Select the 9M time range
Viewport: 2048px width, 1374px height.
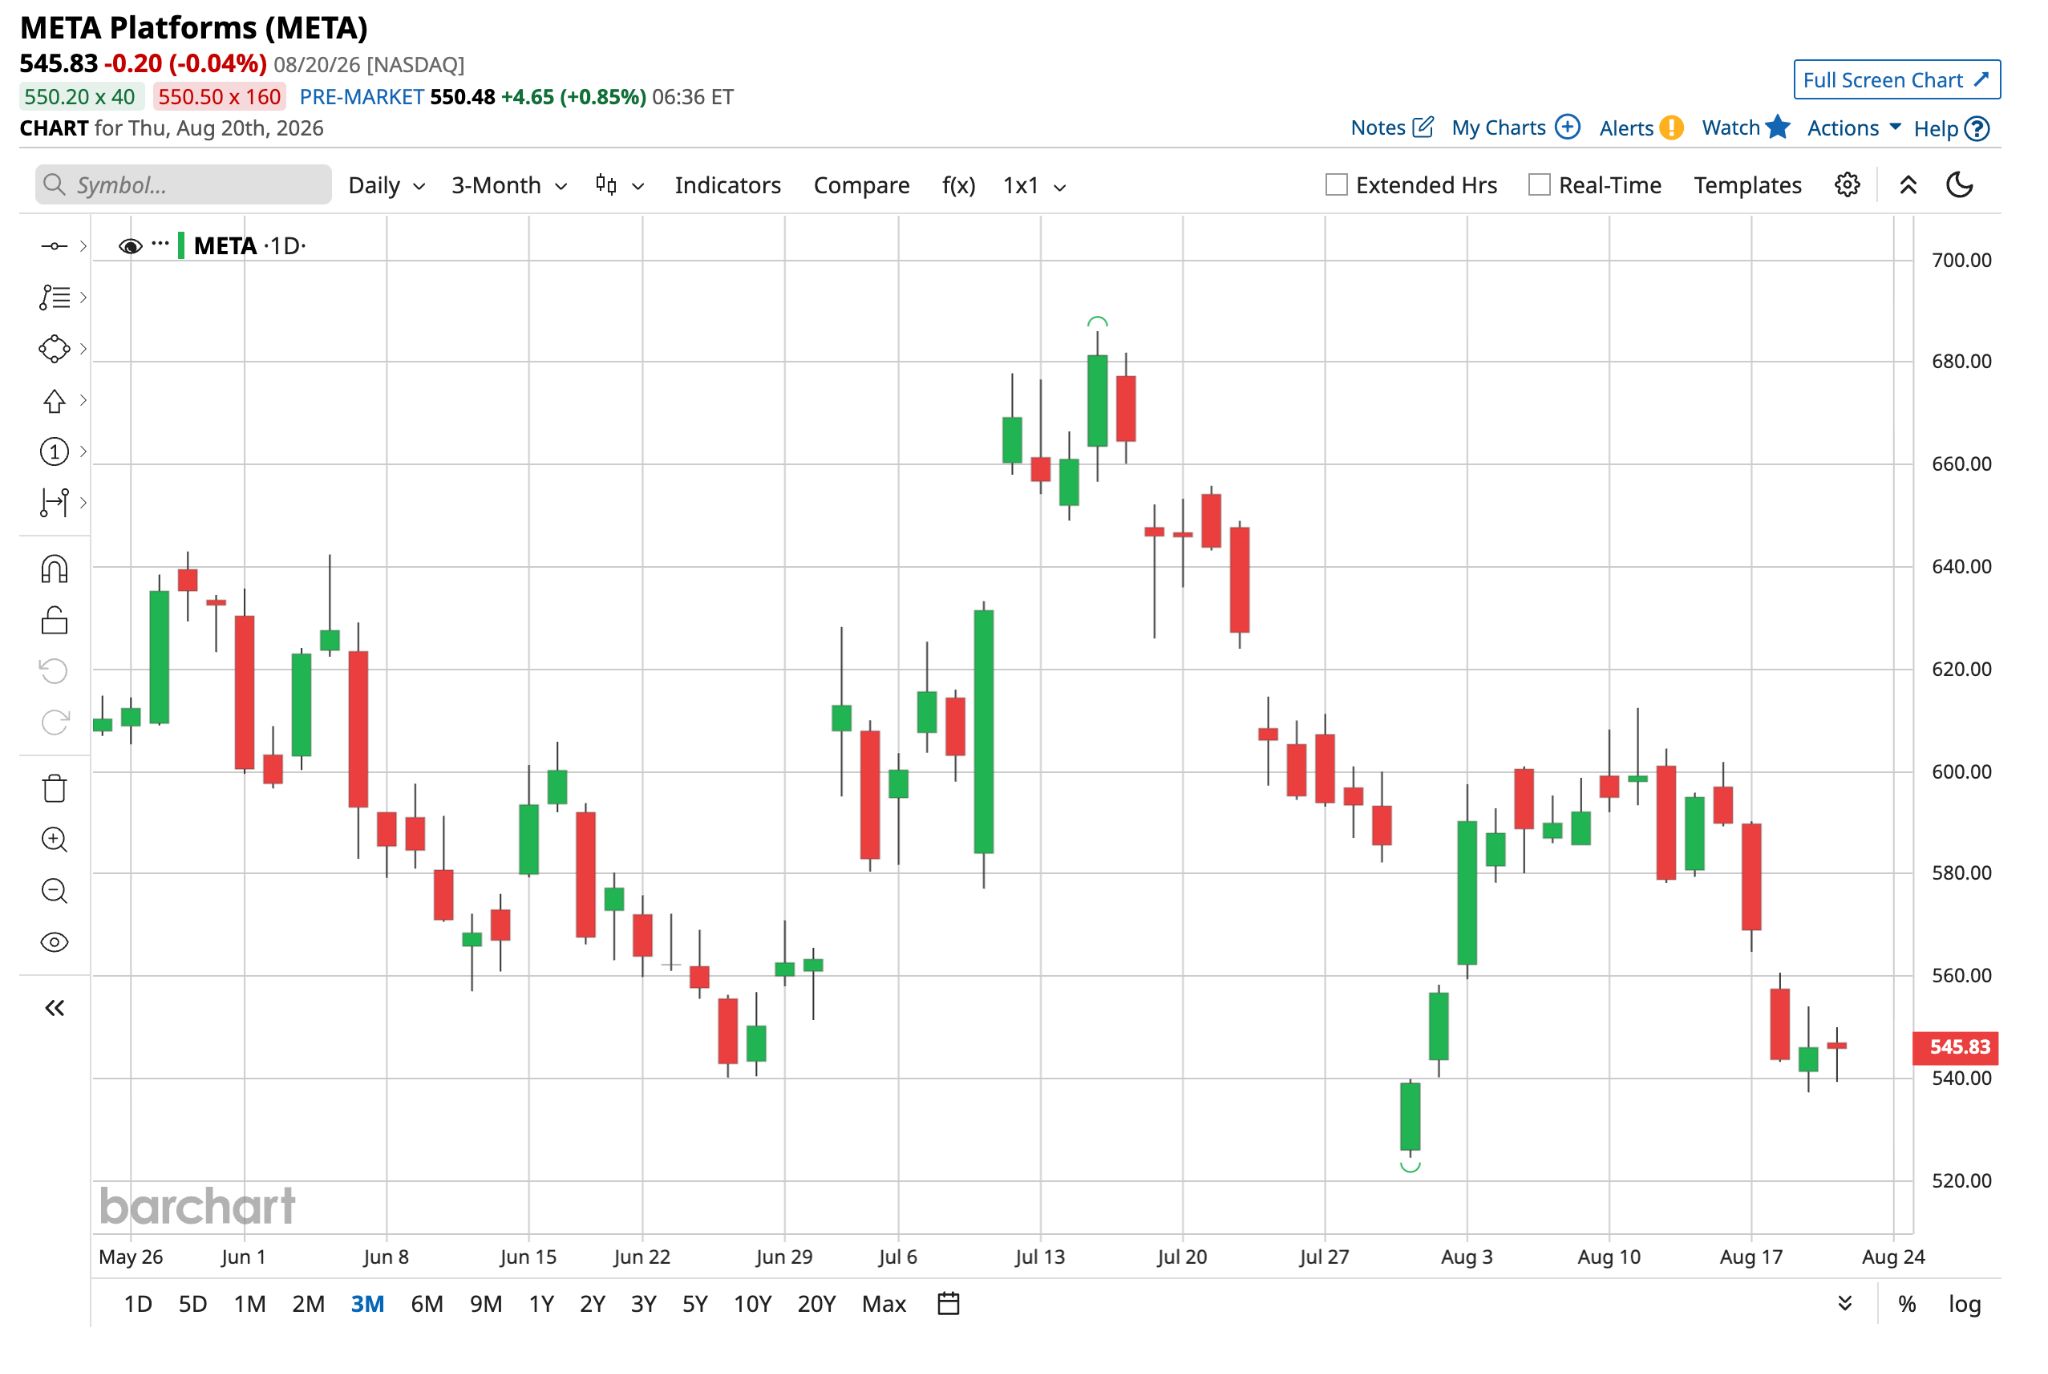pyautogui.click(x=486, y=1304)
